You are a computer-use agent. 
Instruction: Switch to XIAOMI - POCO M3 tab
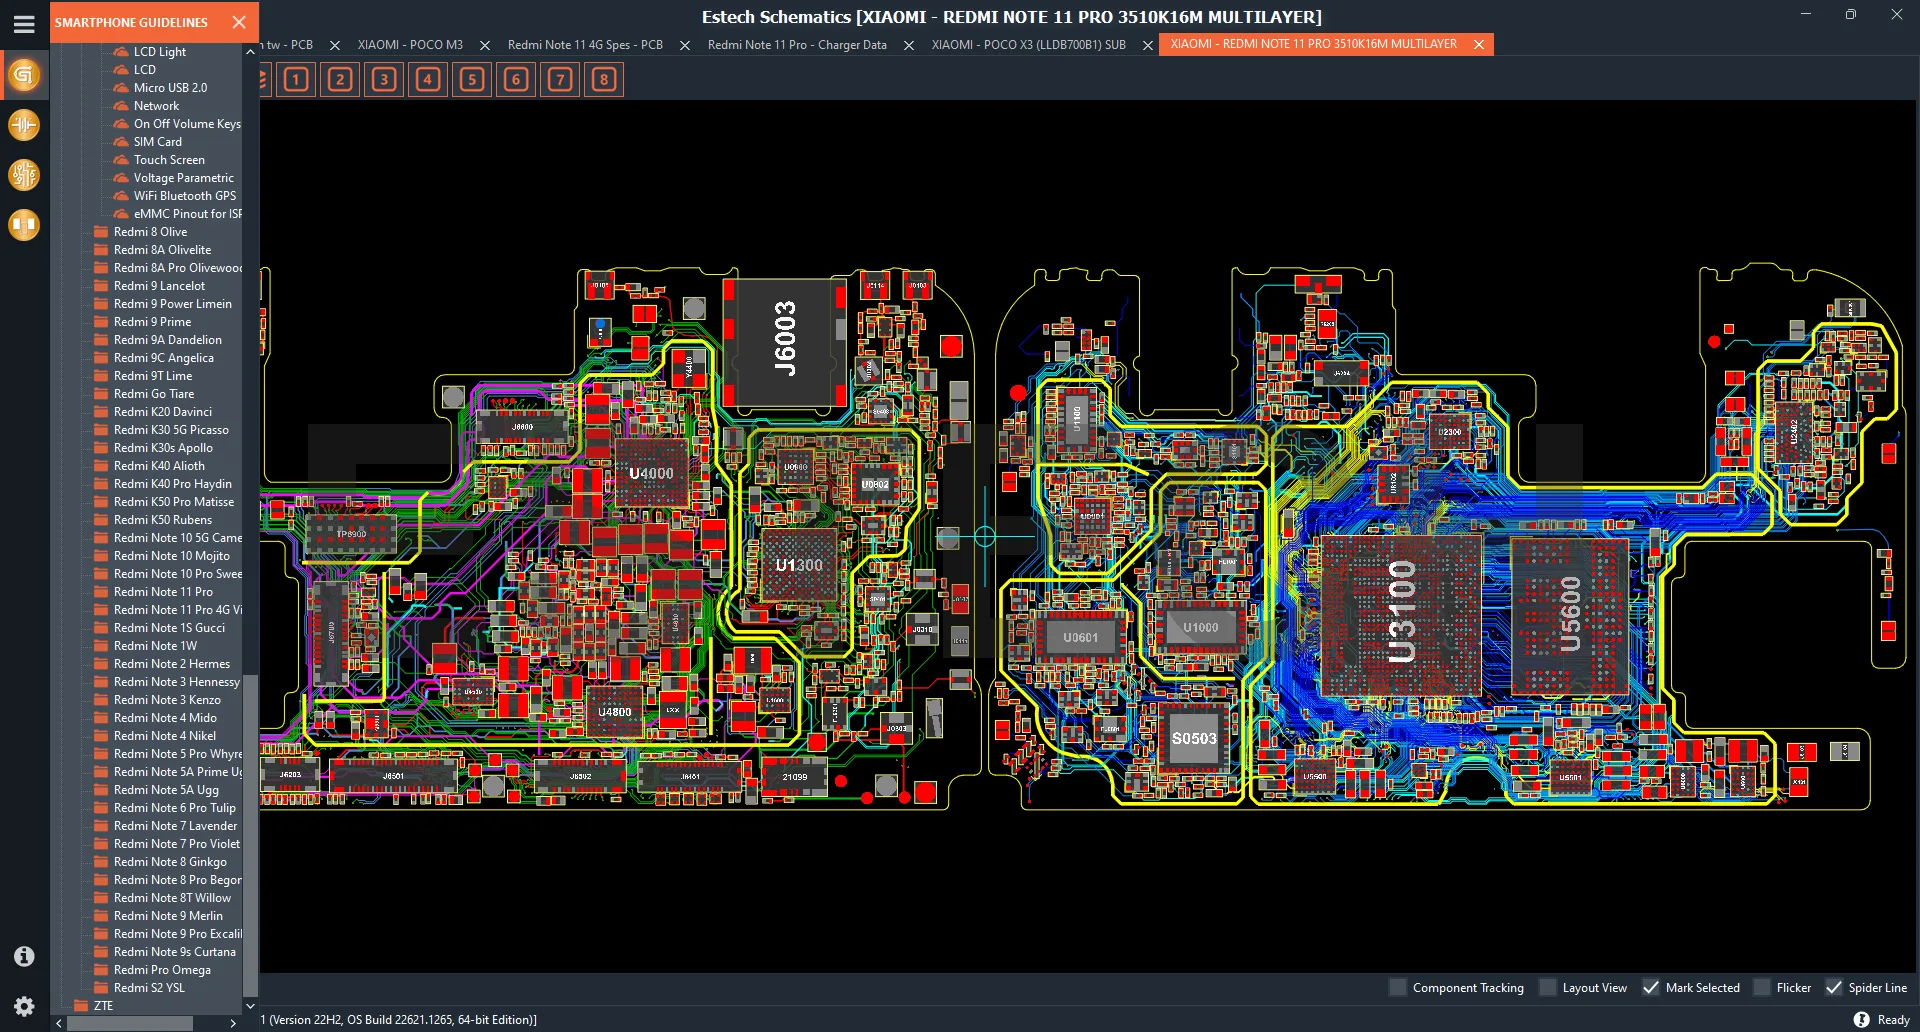(x=410, y=45)
